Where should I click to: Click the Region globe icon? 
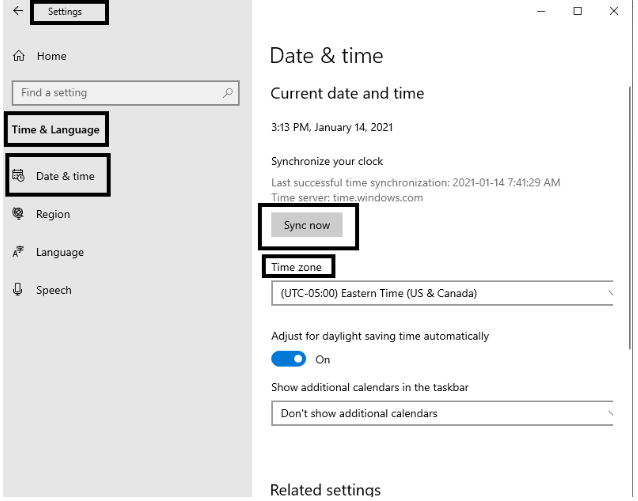[17, 214]
